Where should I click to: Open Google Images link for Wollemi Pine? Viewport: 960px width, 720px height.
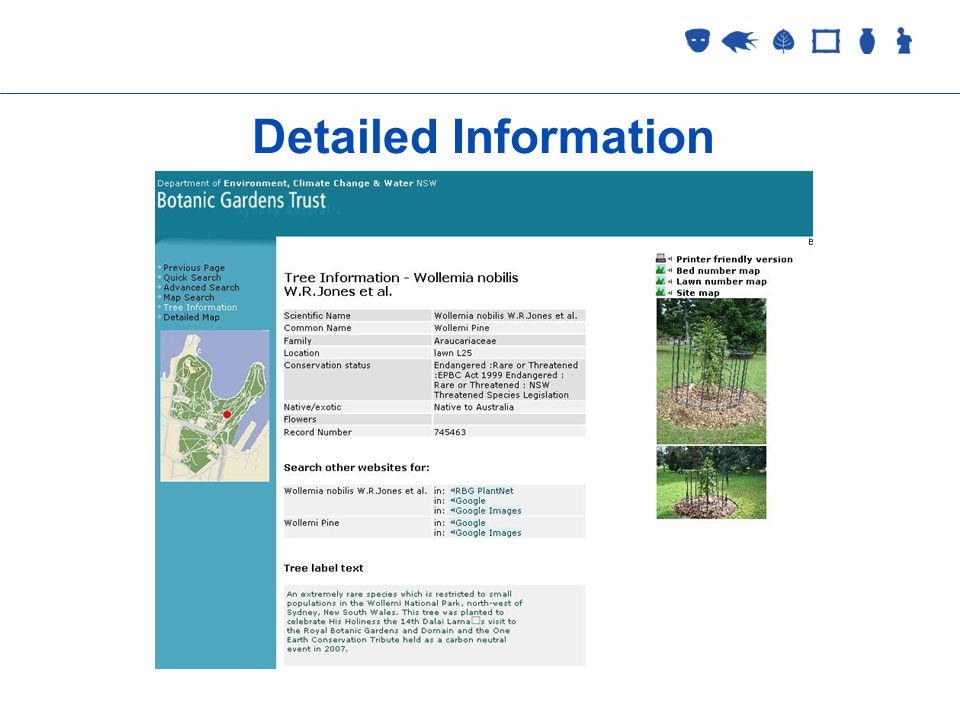(x=488, y=533)
